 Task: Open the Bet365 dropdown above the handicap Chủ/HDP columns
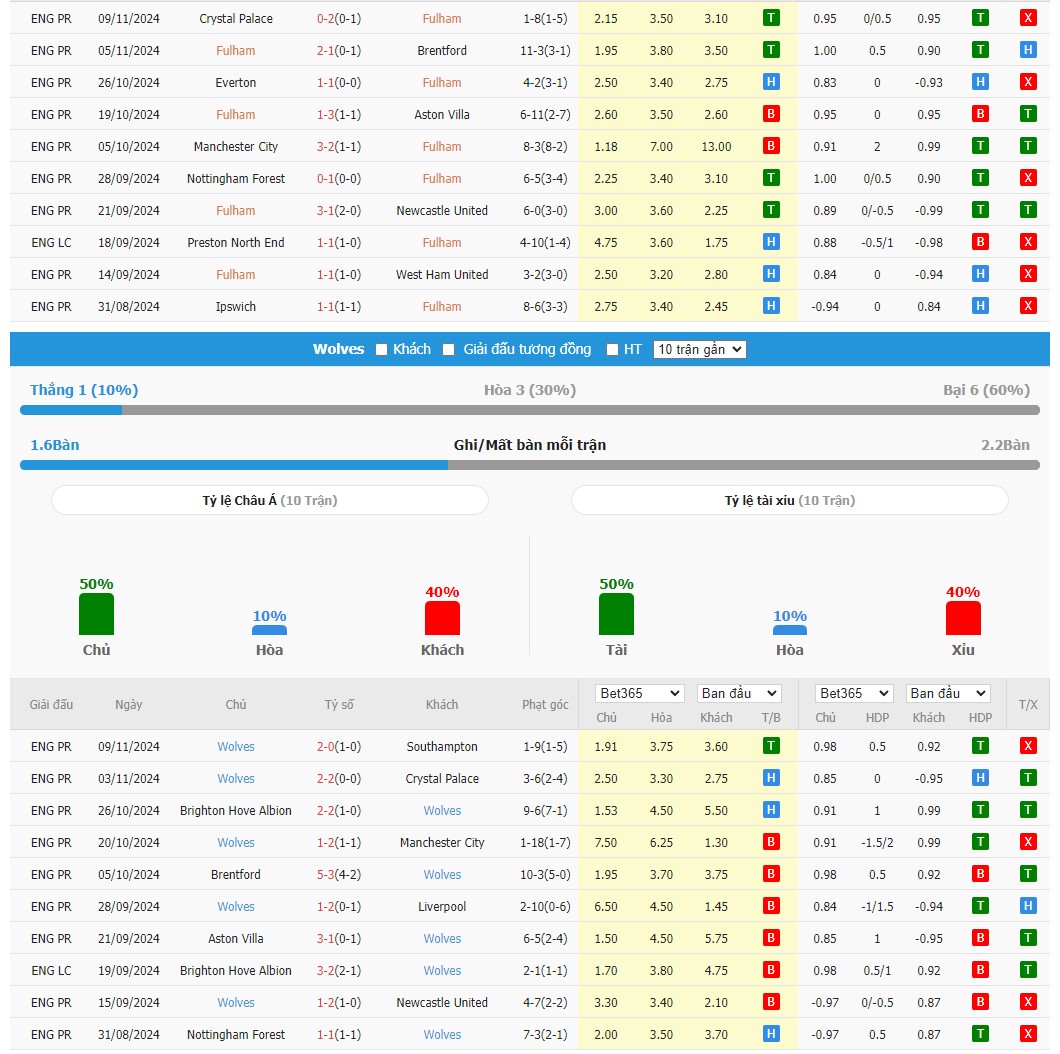coord(854,694)
